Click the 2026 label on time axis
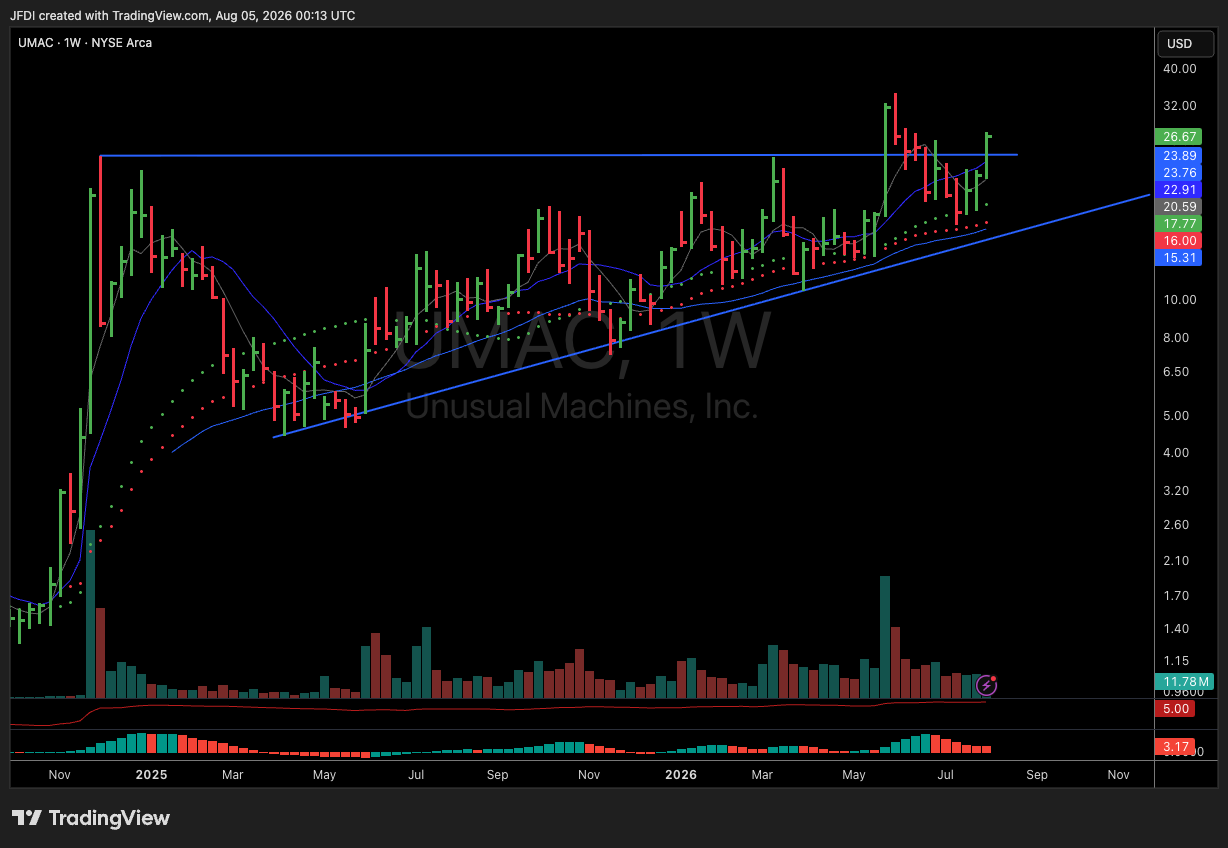 click(x=681, y=775)
